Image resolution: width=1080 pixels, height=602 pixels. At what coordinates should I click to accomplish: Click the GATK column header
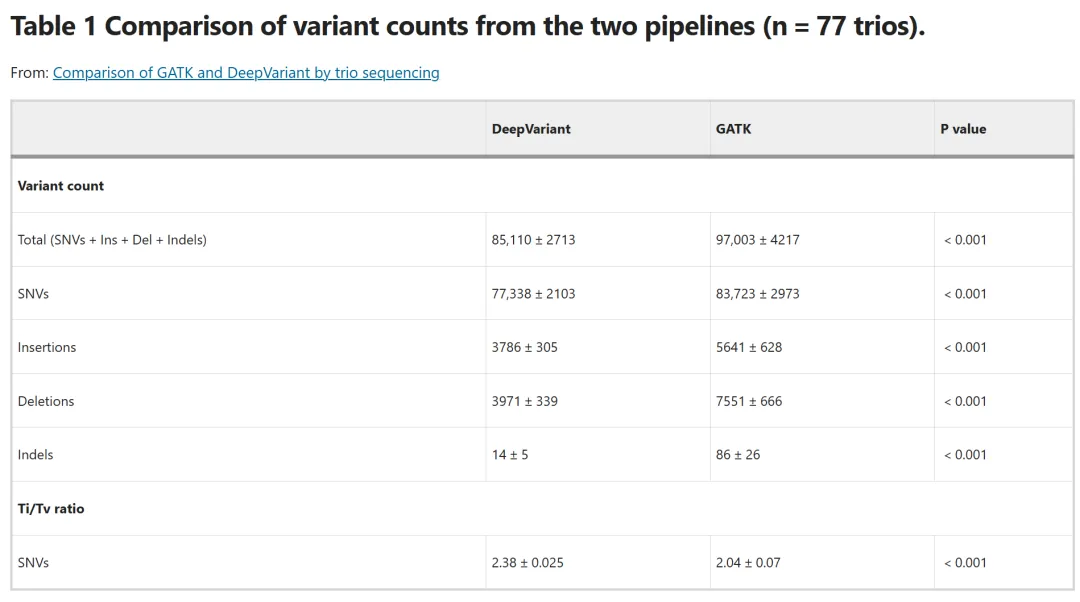(x=733, y=129)
